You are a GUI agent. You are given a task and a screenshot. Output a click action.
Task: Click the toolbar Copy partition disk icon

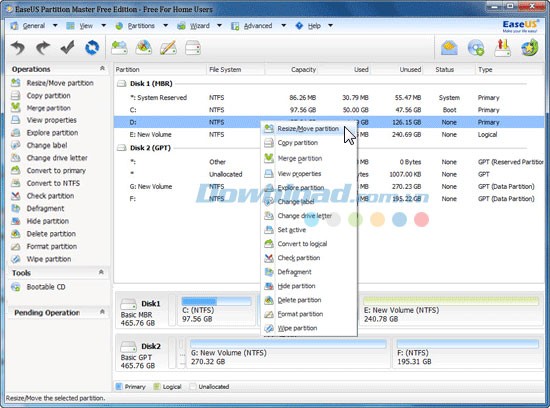click(x=193, y=48)
